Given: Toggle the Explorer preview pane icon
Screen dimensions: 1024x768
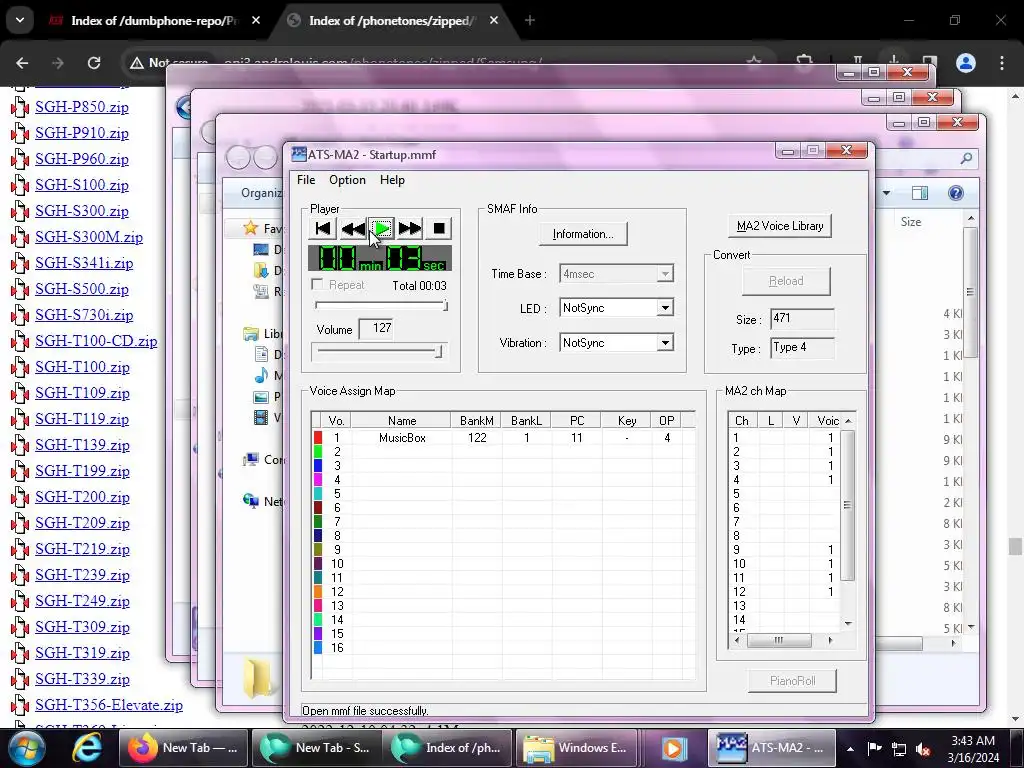Looking at the screenshot, I should (x=920, y=193).
